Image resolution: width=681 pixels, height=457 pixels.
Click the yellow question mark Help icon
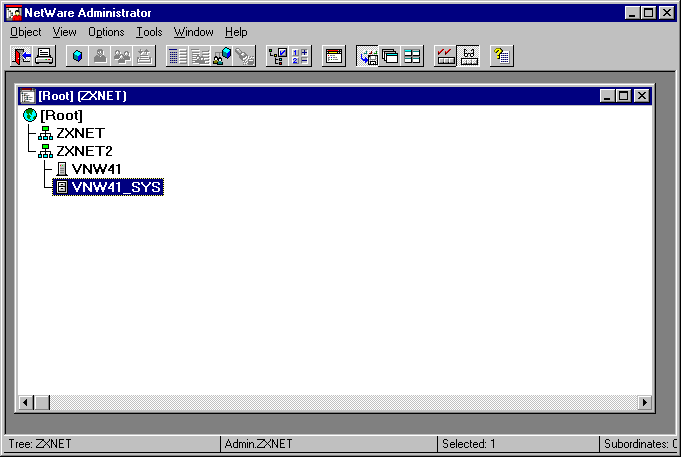[502, 56]
